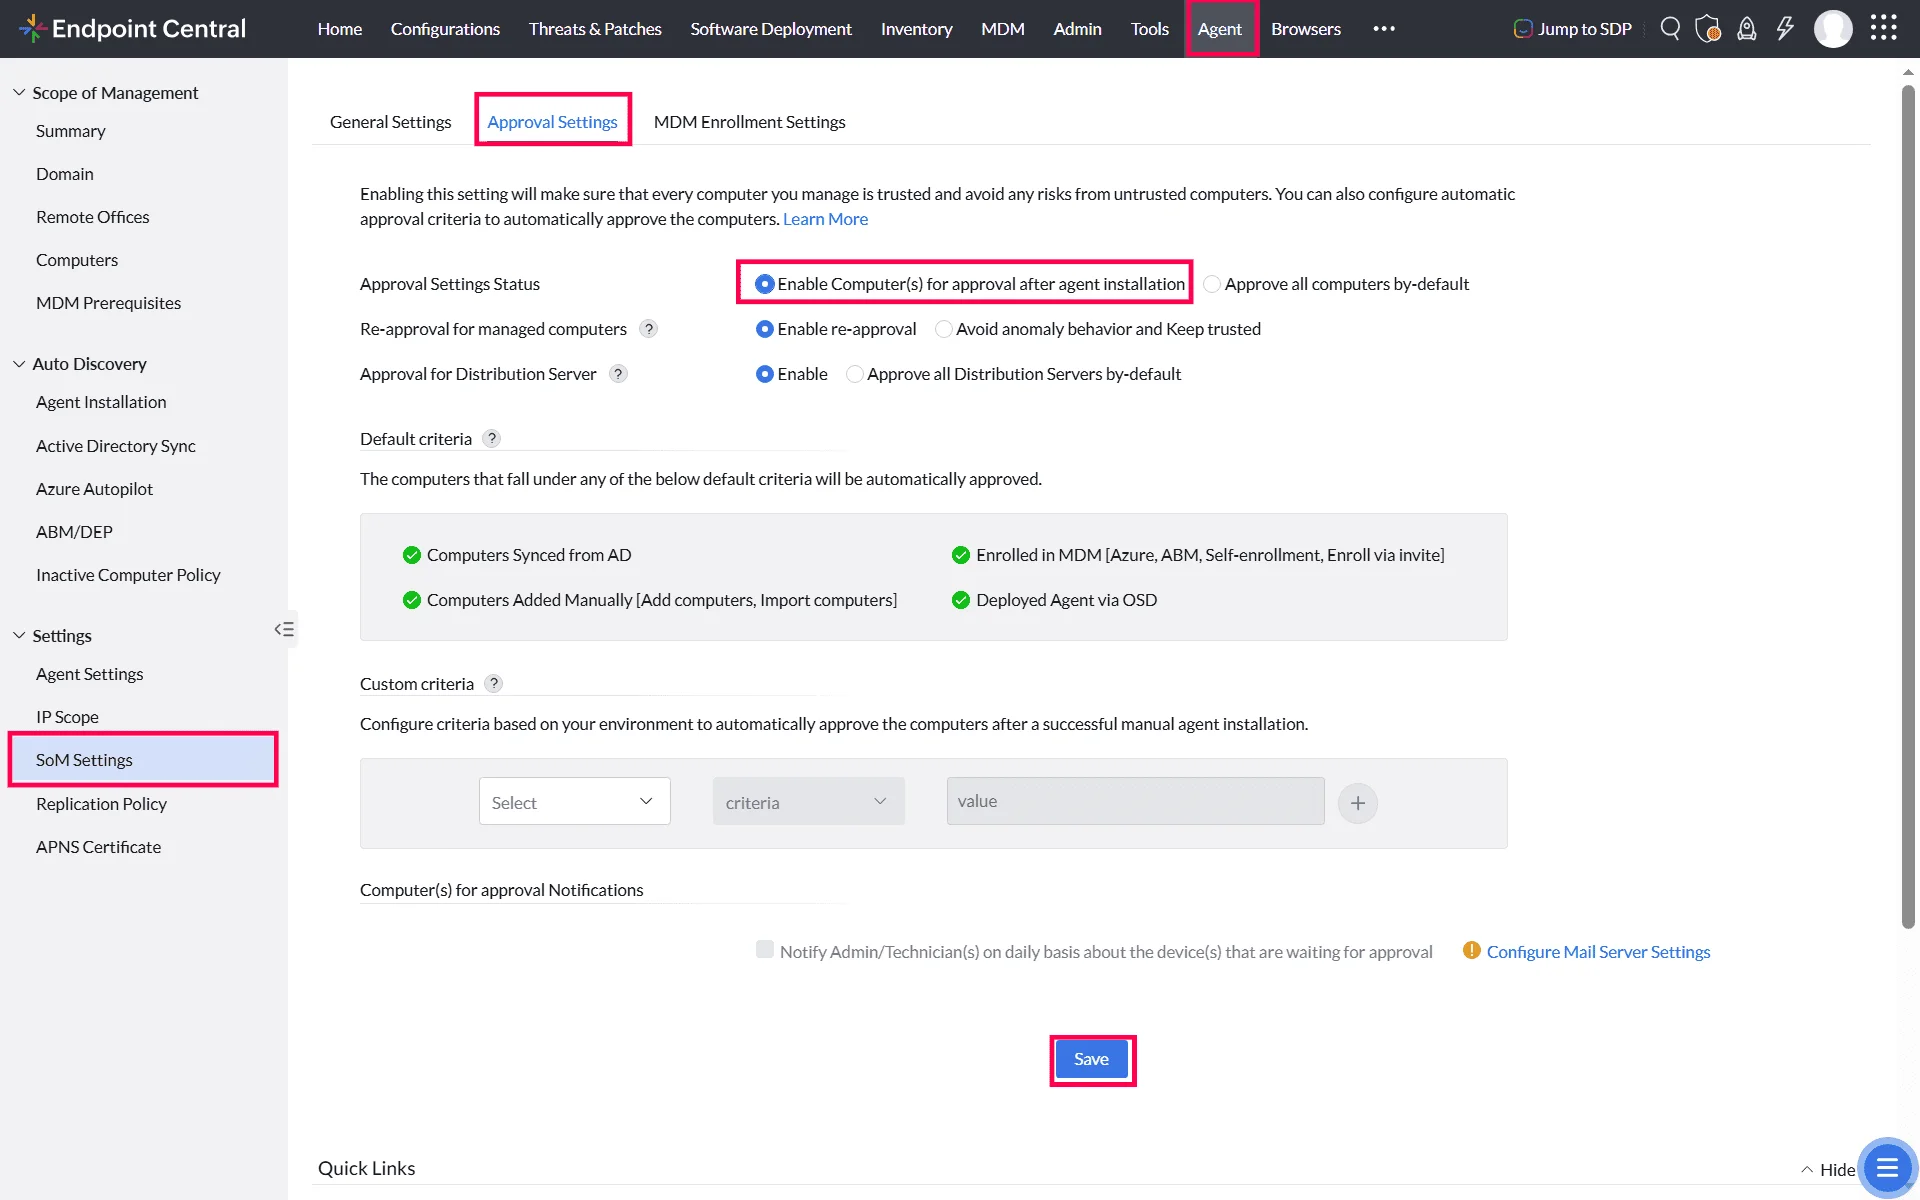Click help icon next to Approval for Distribution Server
This screenshot has height=1200, width=1920.
(619, 374)
